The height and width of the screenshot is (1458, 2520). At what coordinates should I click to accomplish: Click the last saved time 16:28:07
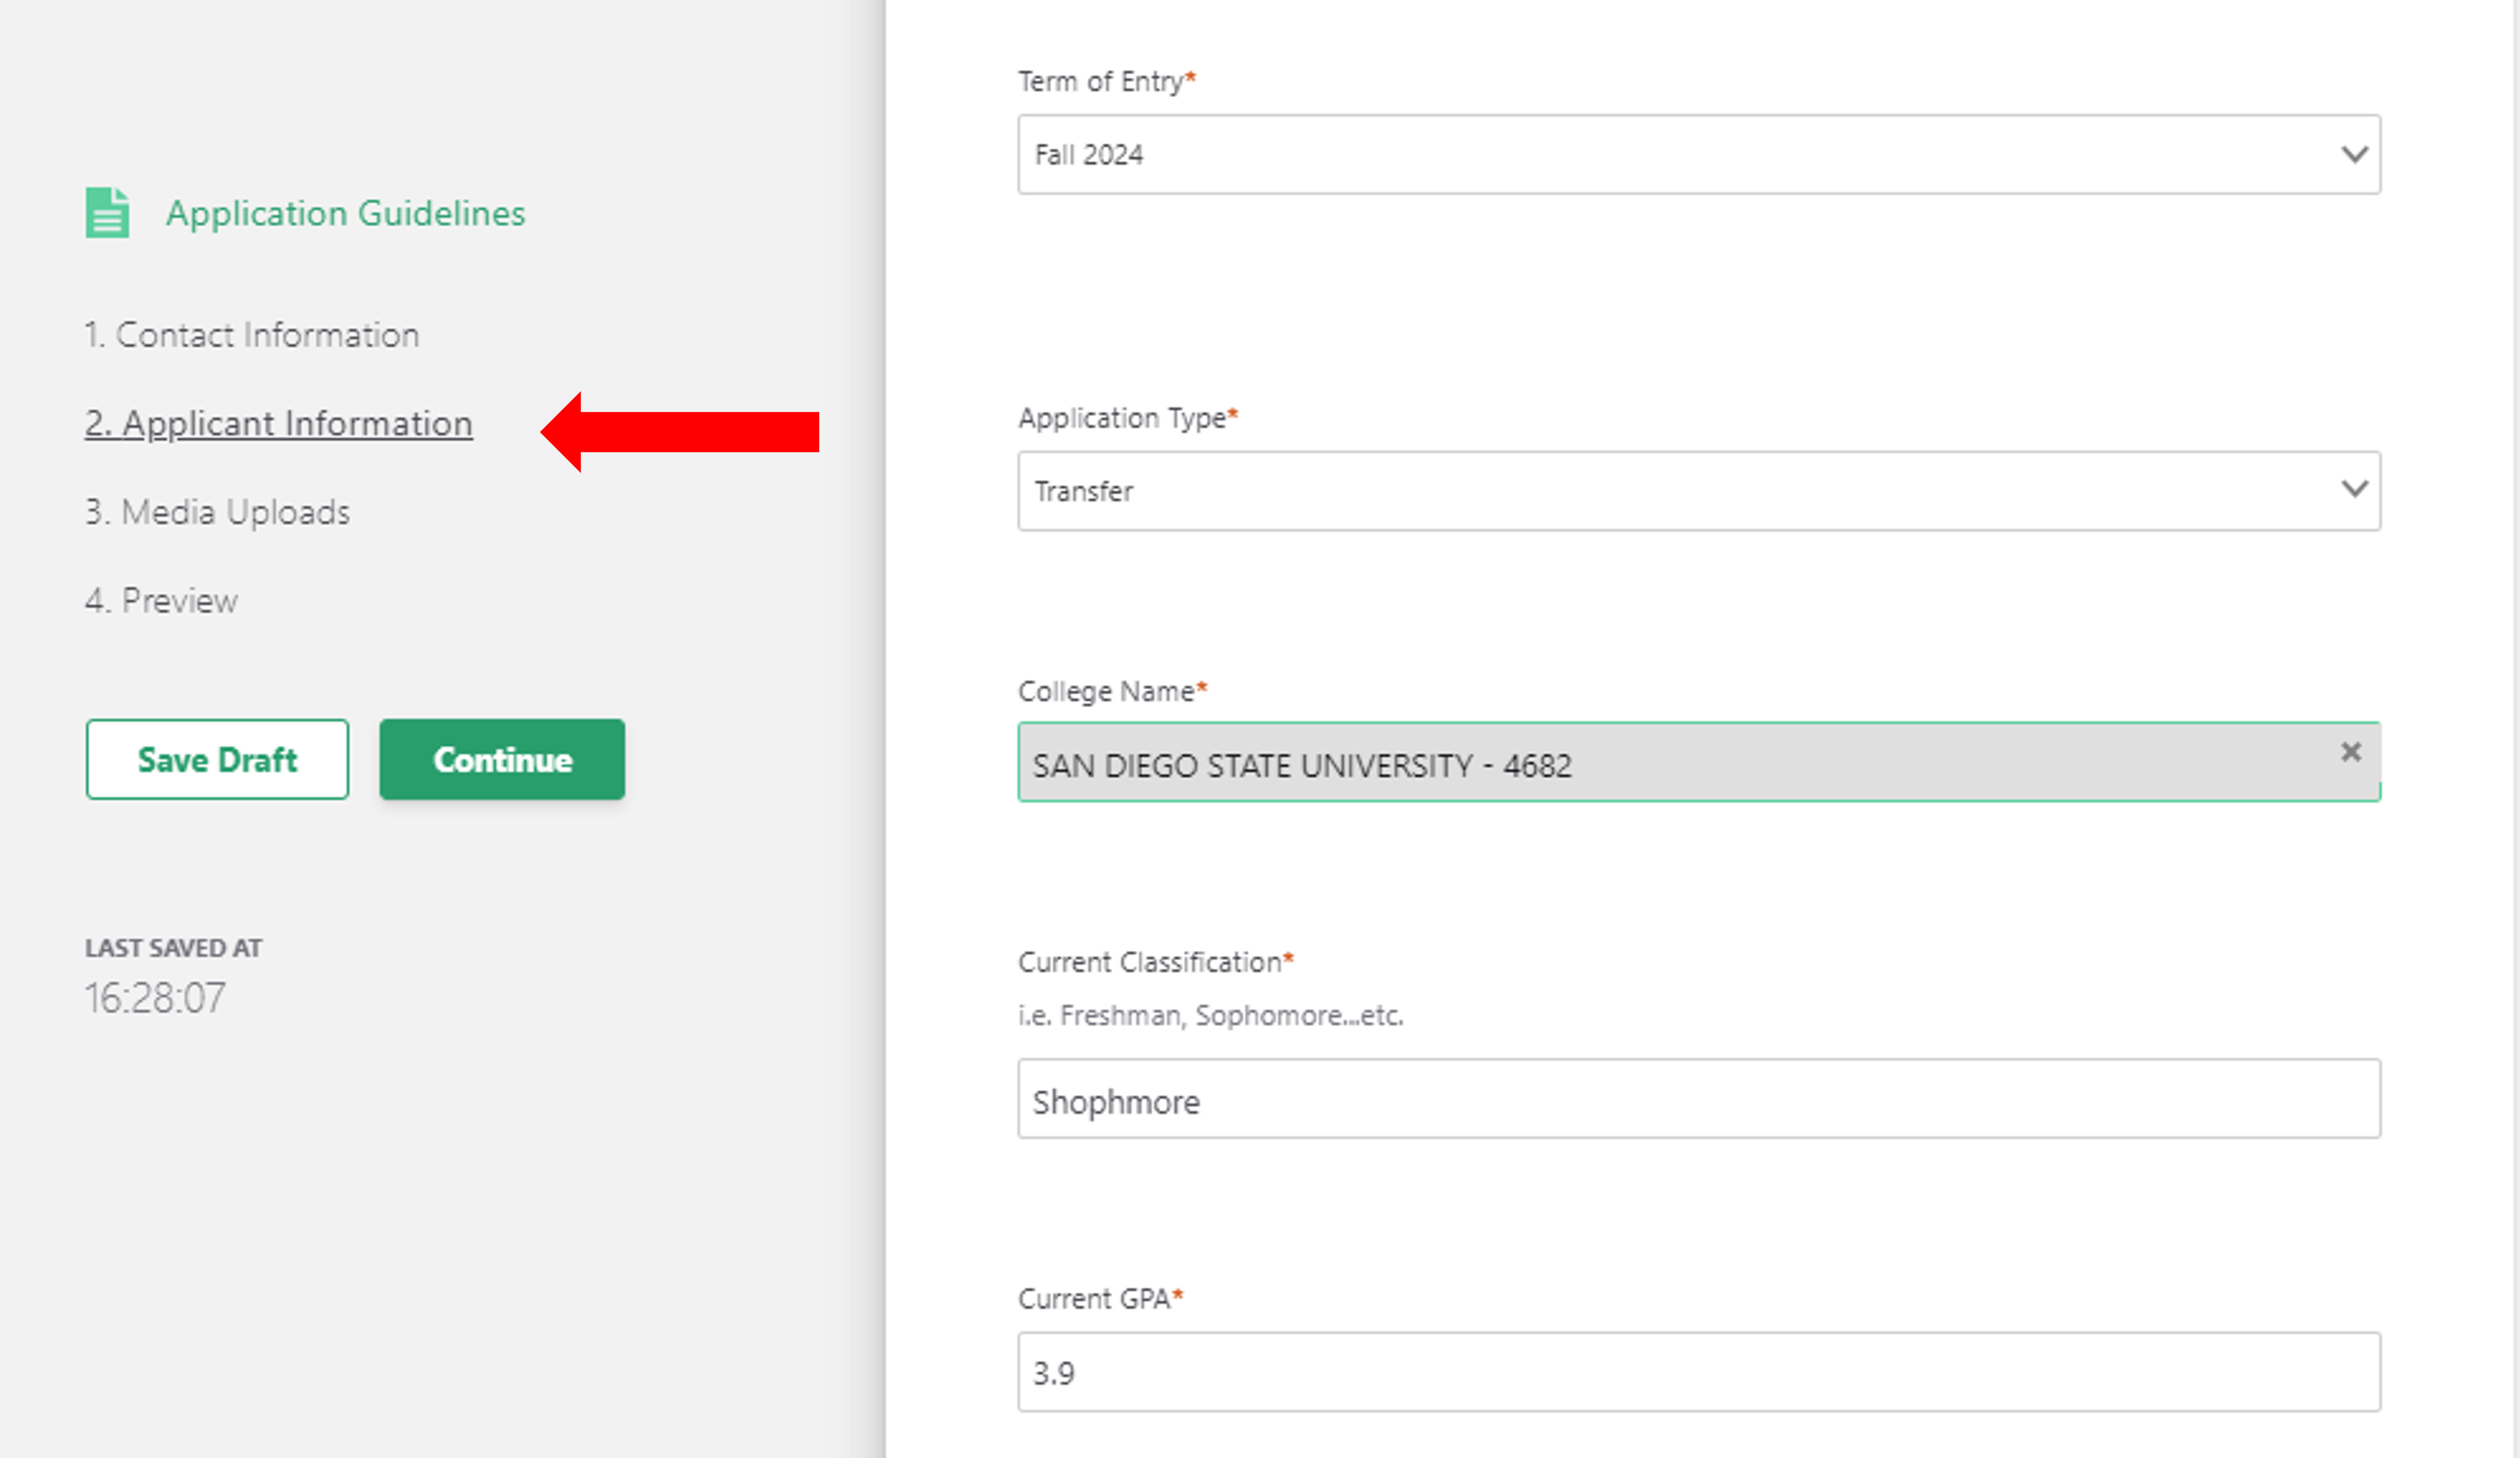point(156,998)
